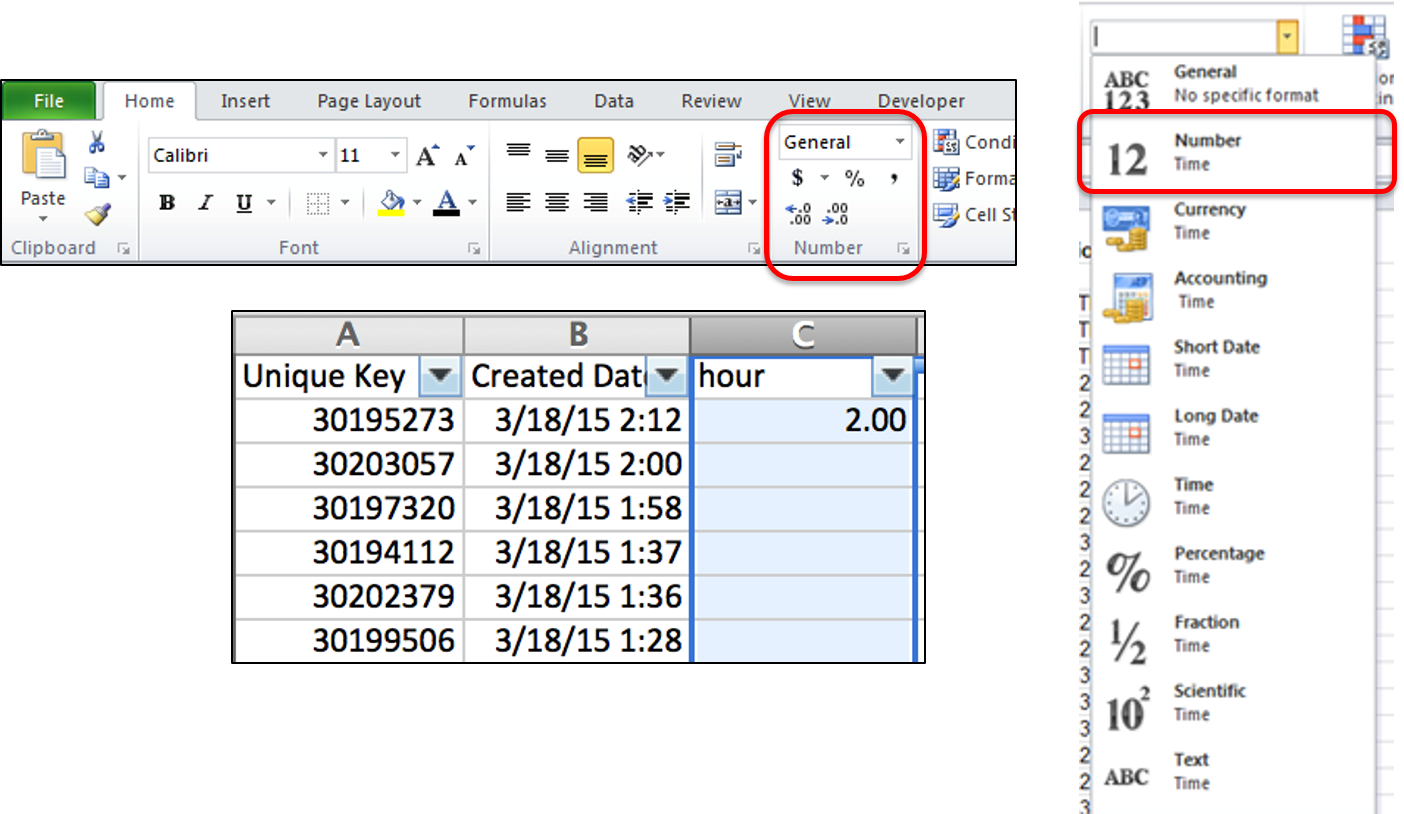The height and width of the screenshot is (814, 1404).
Task: Toggle Italic formatting
Action: [x=205, y=203]
